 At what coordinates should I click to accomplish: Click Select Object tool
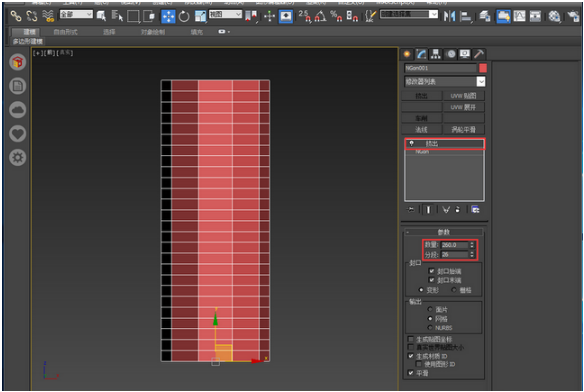point(101,16)
